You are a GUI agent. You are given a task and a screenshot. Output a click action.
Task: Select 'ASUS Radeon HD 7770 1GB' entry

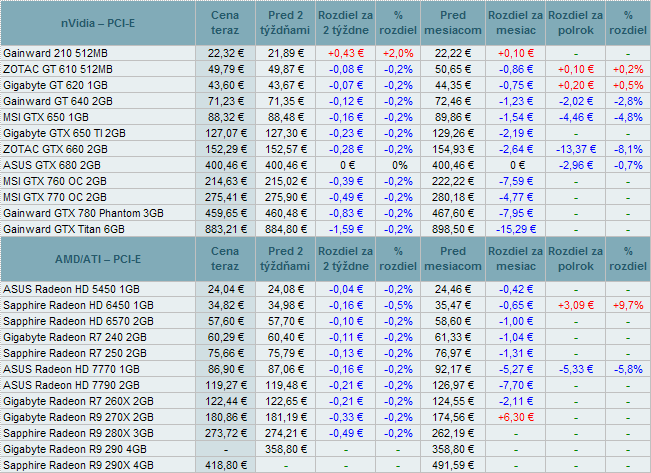tap(71, 369)
